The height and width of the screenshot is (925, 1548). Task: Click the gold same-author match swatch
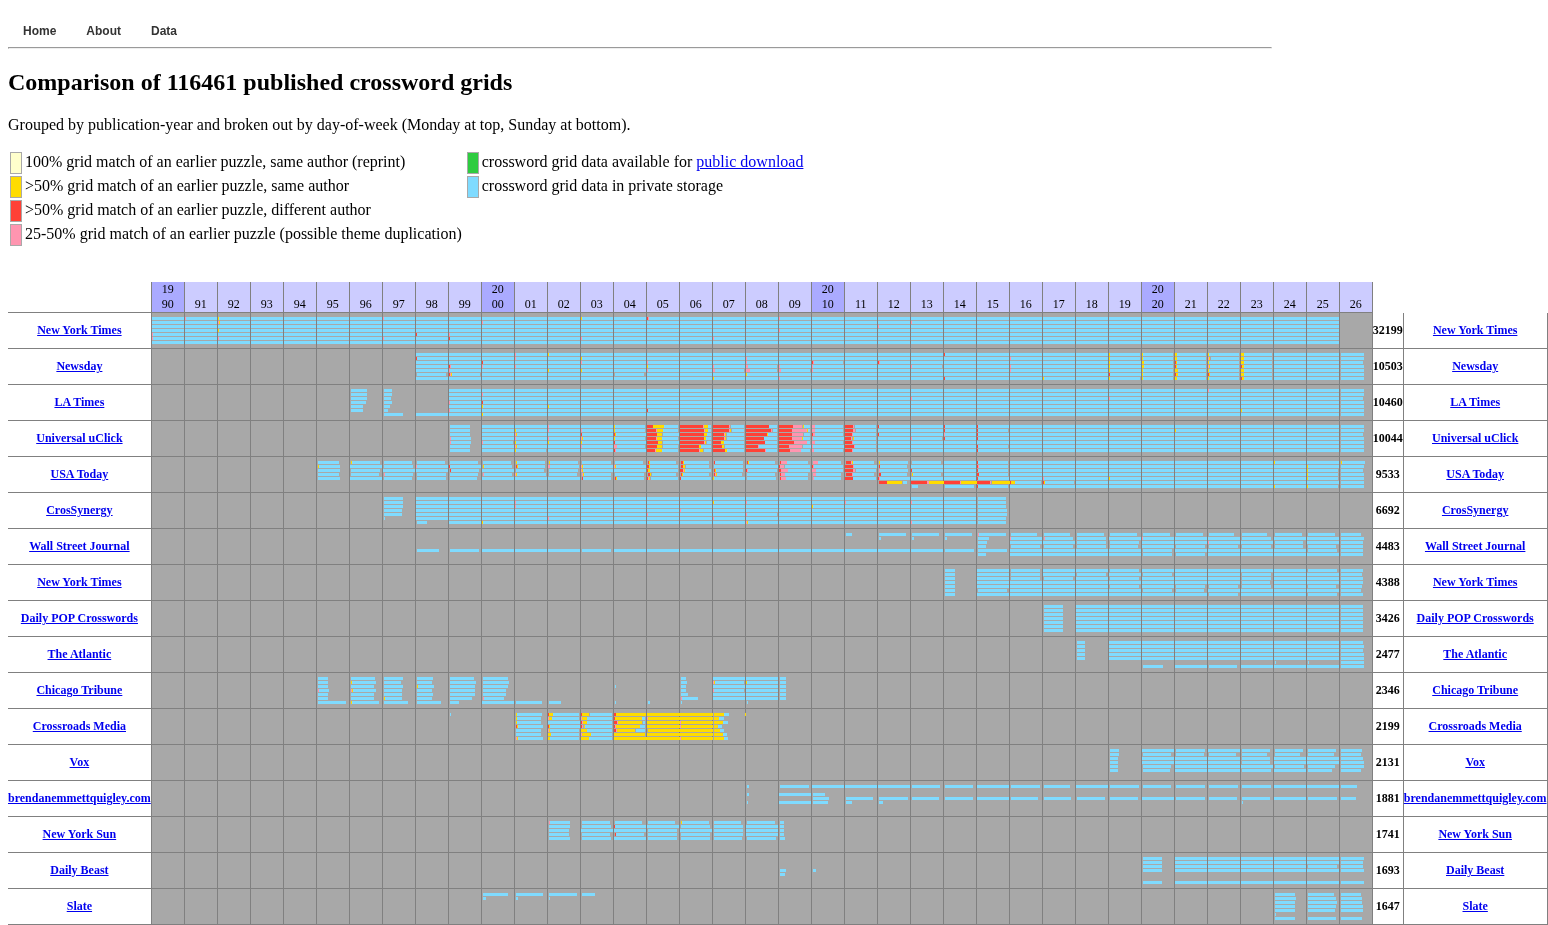point(16,187)
